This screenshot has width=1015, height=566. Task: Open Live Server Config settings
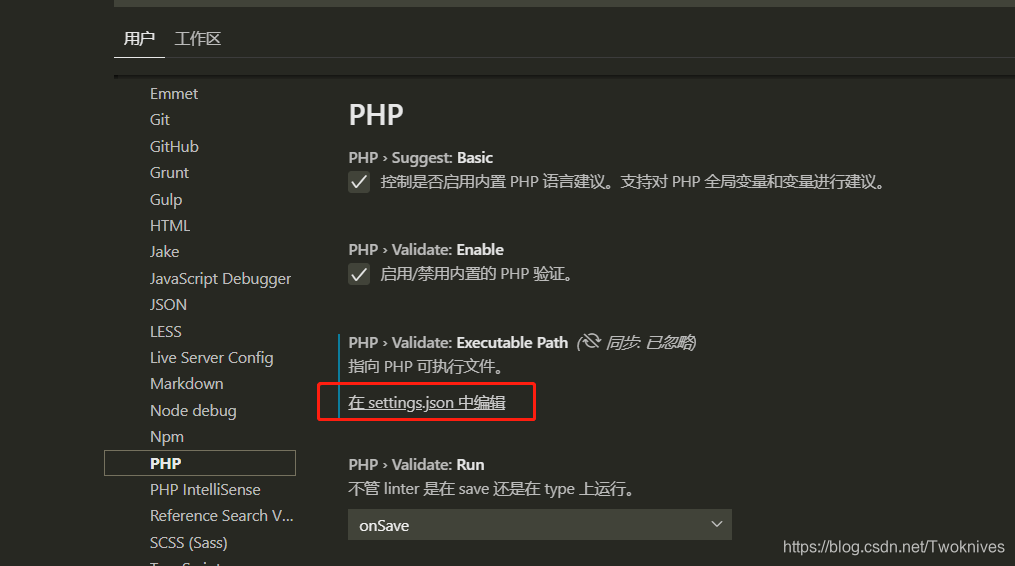coord(211,357)
